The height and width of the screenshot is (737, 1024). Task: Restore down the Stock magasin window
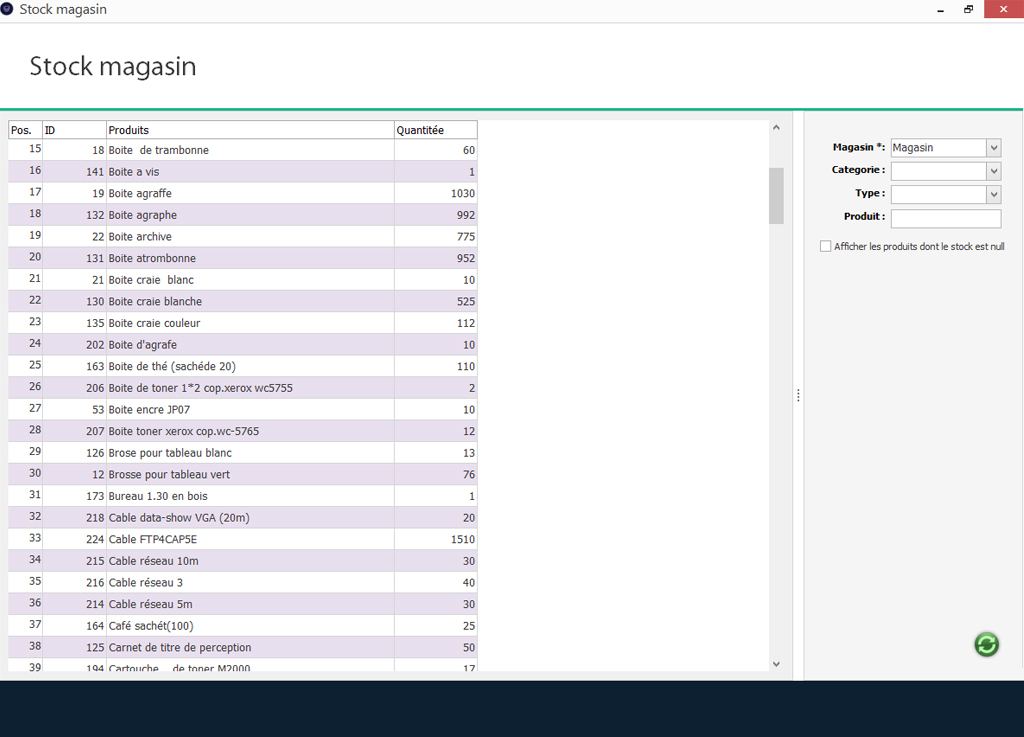point(968,9)
